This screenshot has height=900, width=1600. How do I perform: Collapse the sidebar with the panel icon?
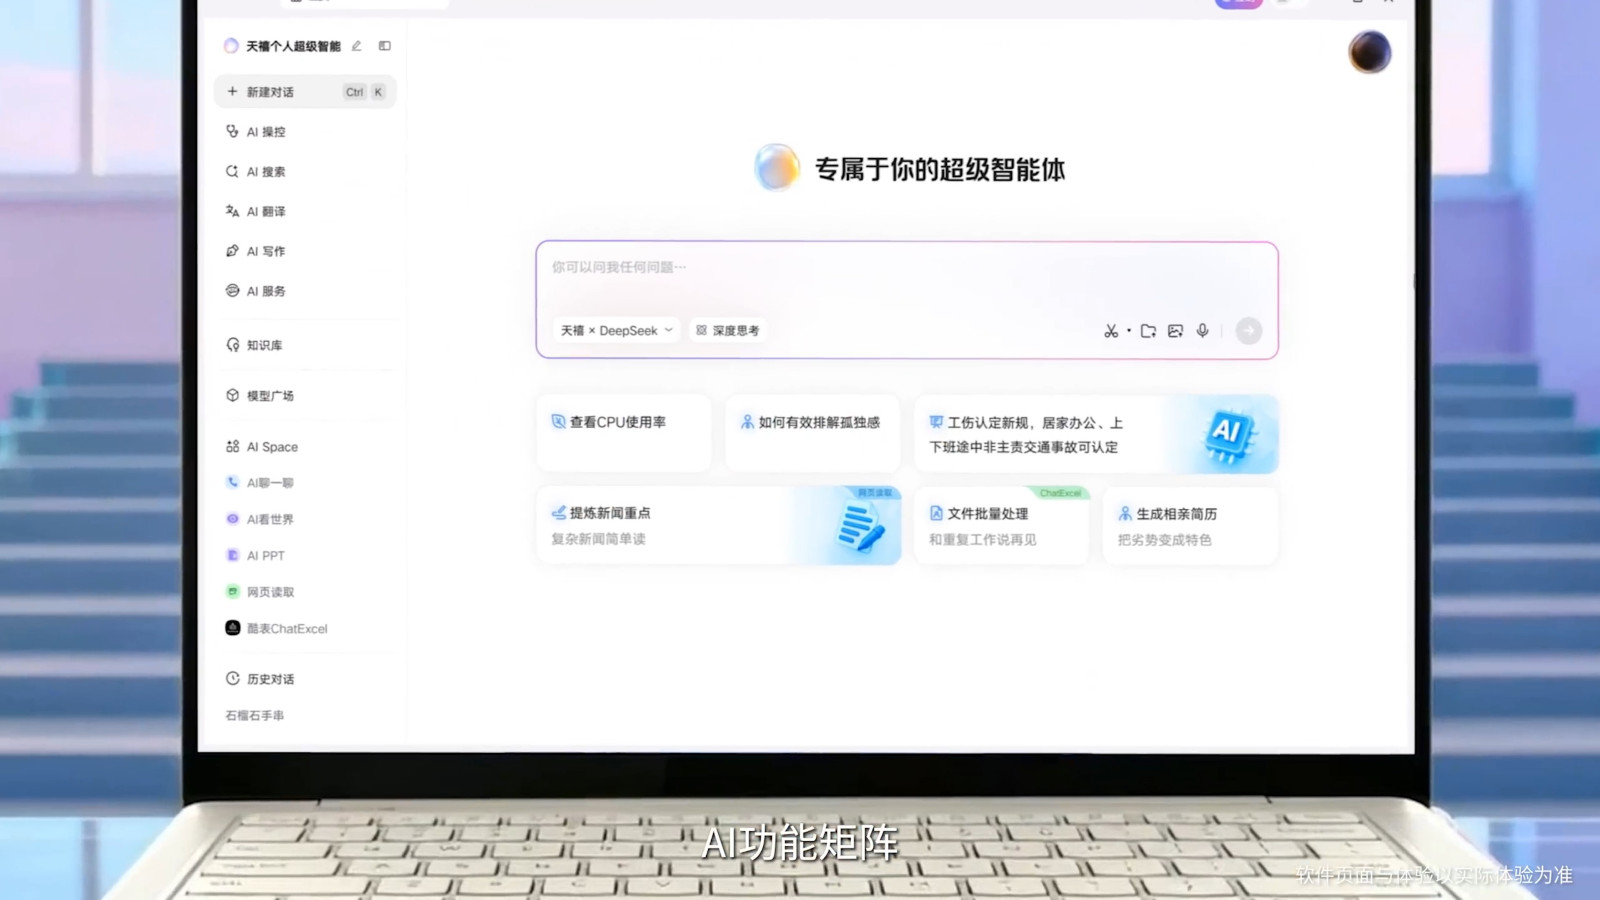coord(385,46)
